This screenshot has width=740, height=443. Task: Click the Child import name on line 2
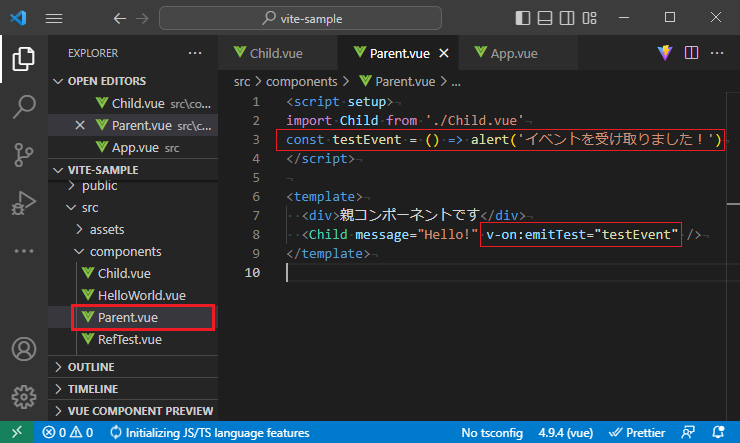coord(359,120)
